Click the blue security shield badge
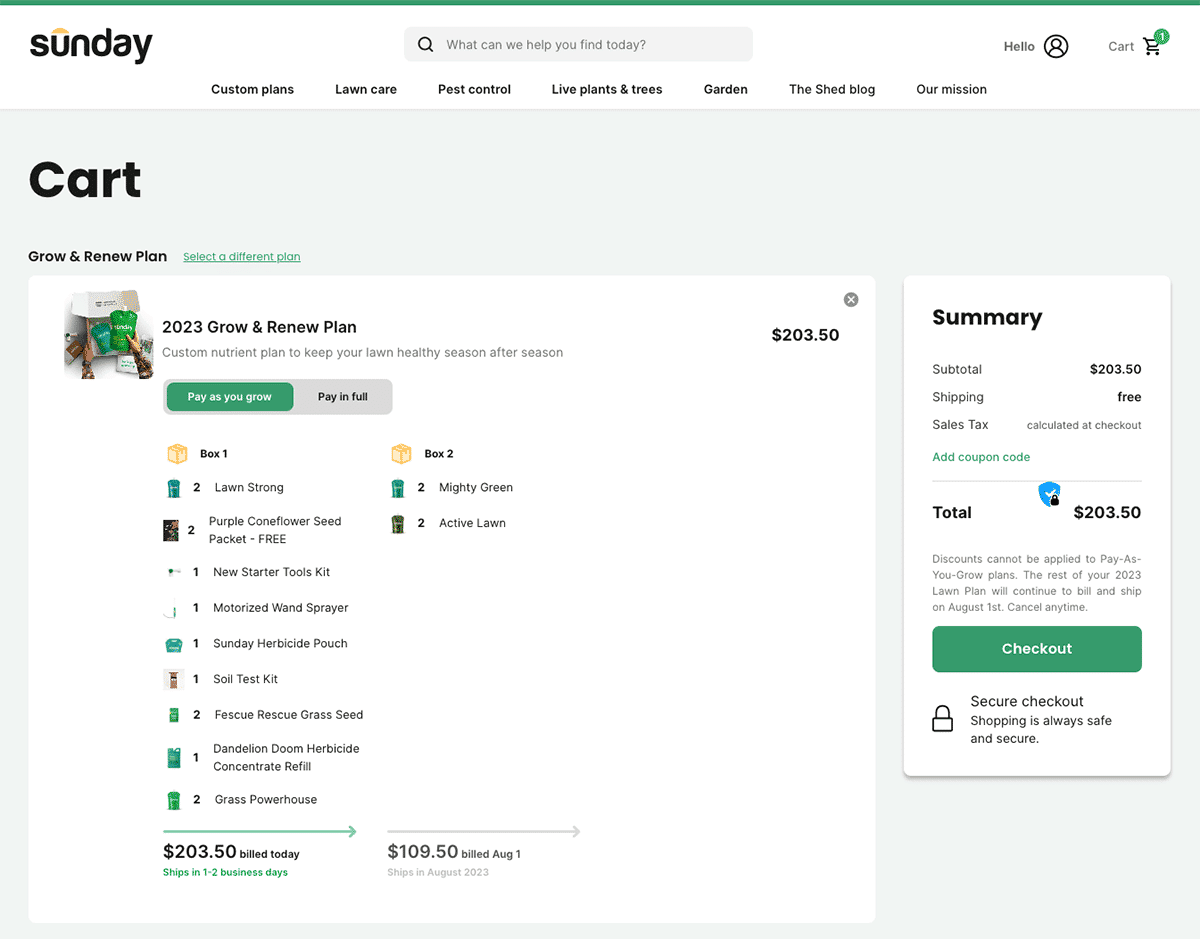 1049,494
